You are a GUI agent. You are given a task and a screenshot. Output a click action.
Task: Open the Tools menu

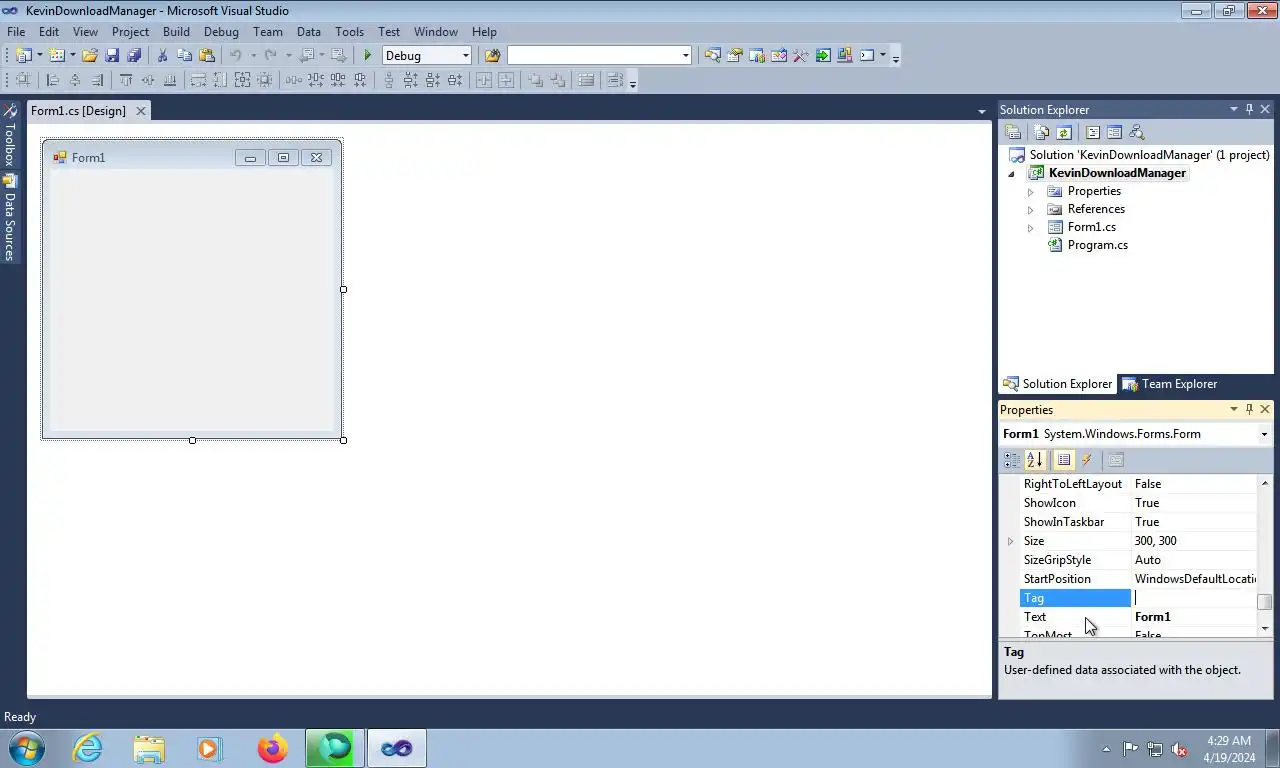click(349, 31)
